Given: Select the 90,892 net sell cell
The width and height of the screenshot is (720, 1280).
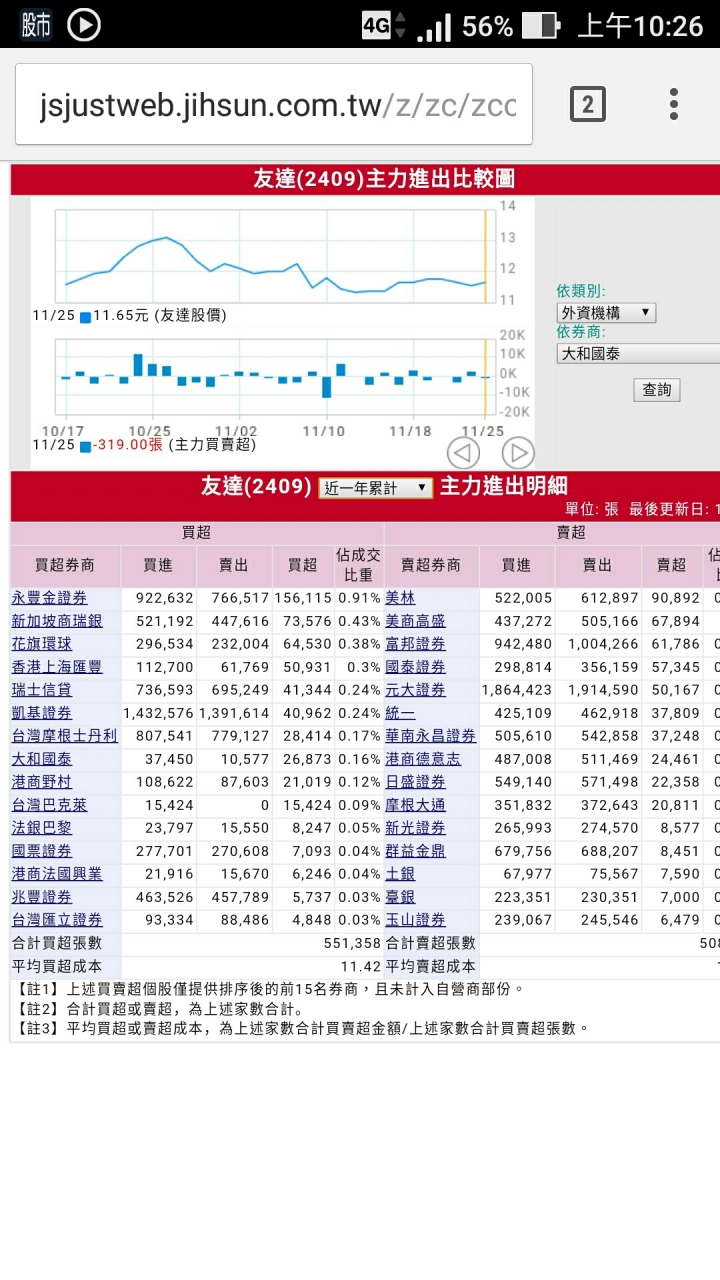Looking at the screenshot, I should pos(671,598).
